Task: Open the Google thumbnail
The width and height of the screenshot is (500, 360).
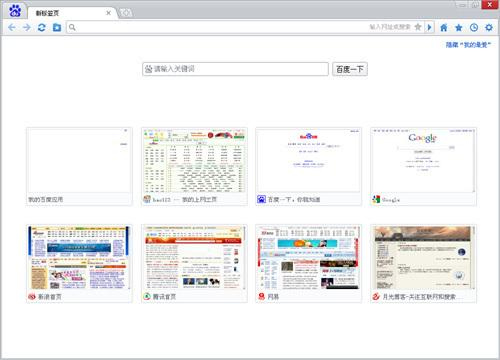Action: pos(423,166)
